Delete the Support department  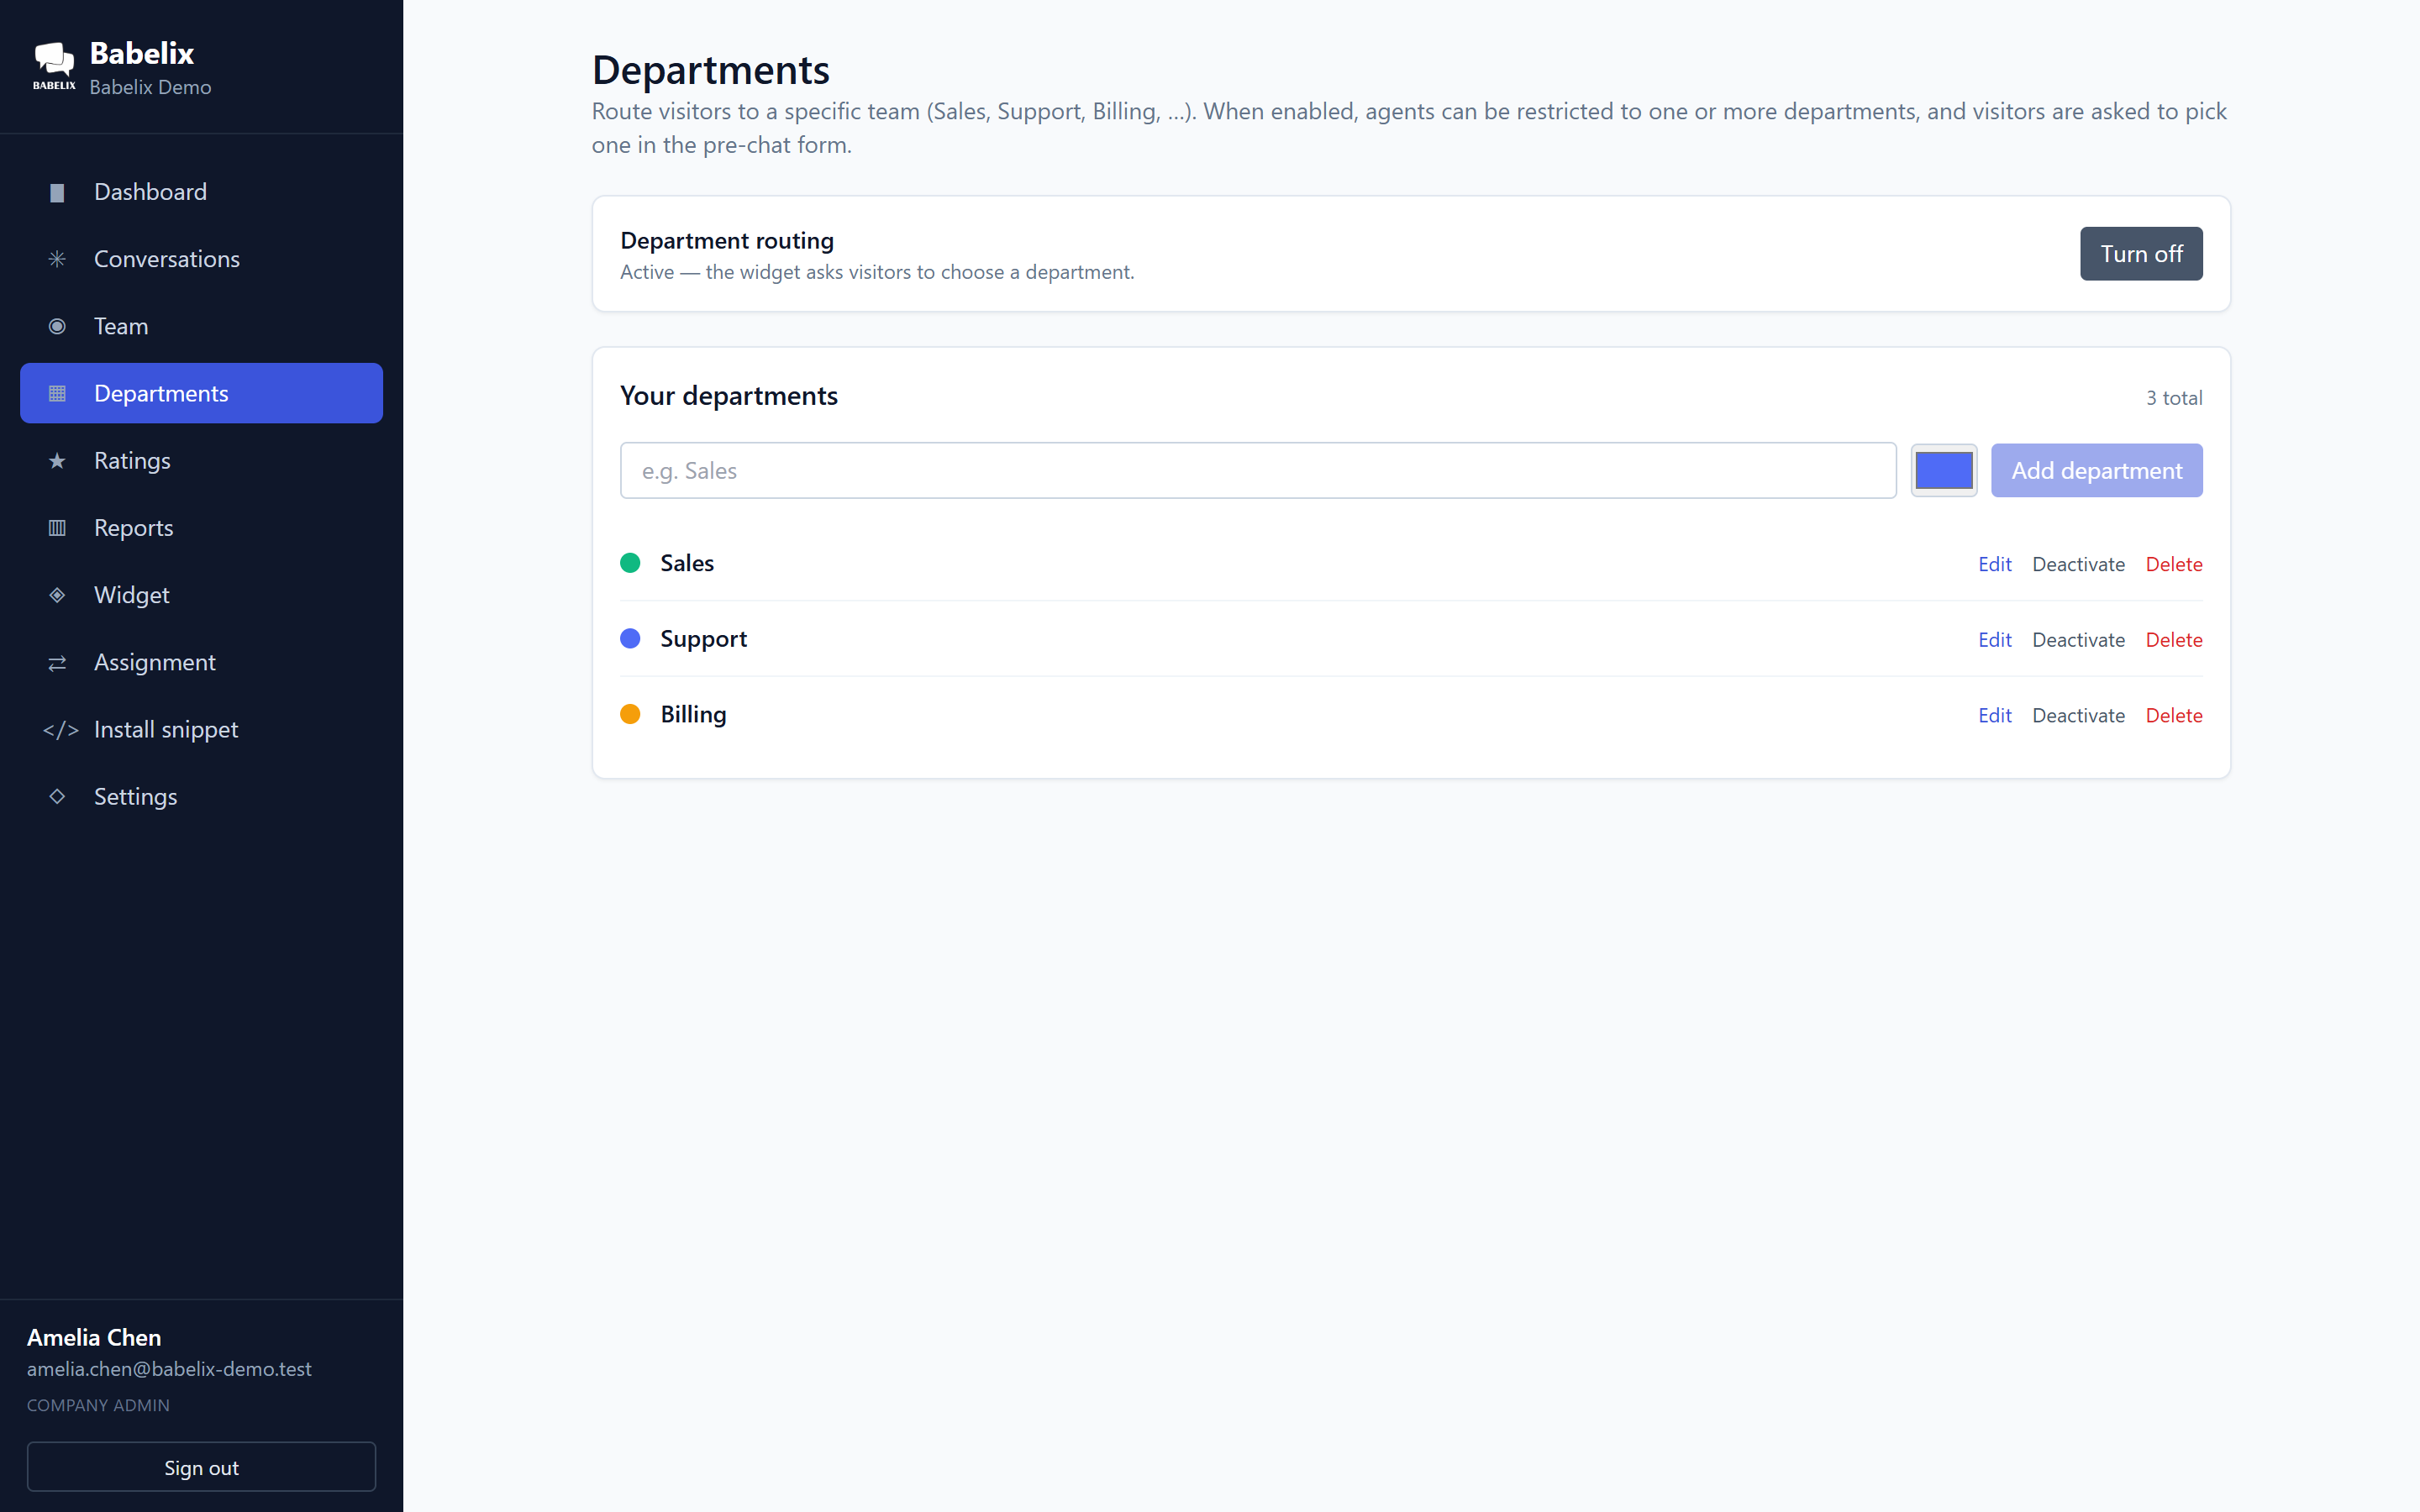pyautogui.click(x=2174, y=640)
